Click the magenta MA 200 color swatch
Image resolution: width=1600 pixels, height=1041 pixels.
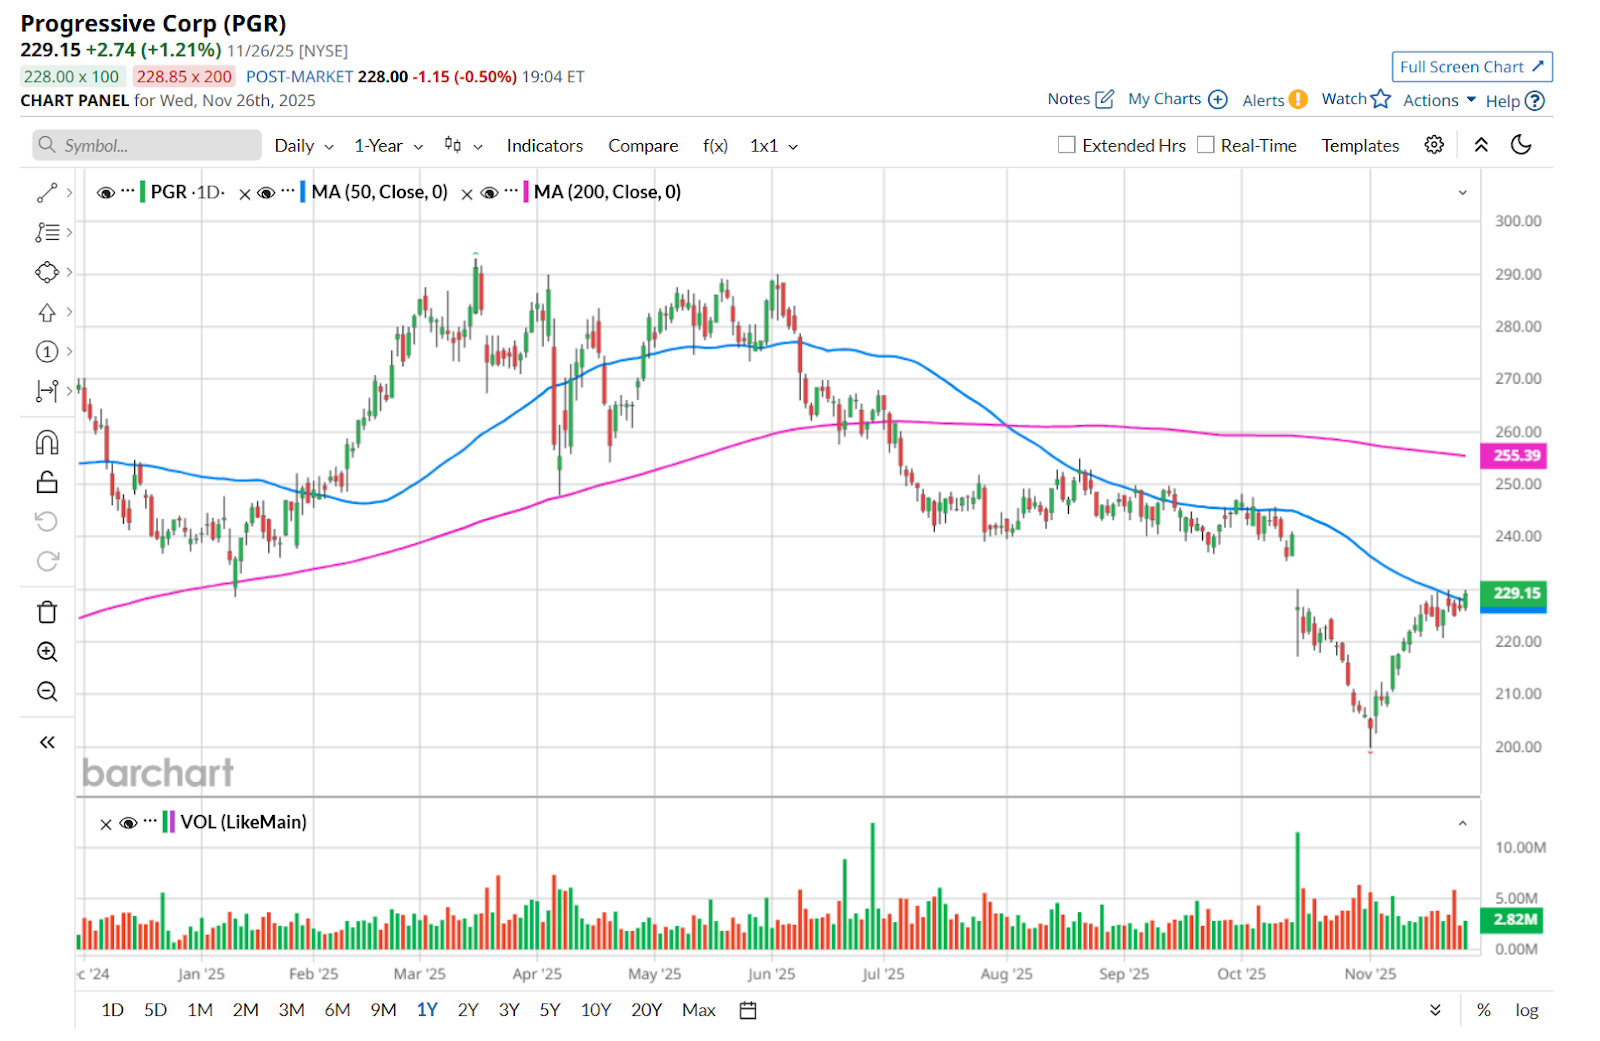[526, 192]
